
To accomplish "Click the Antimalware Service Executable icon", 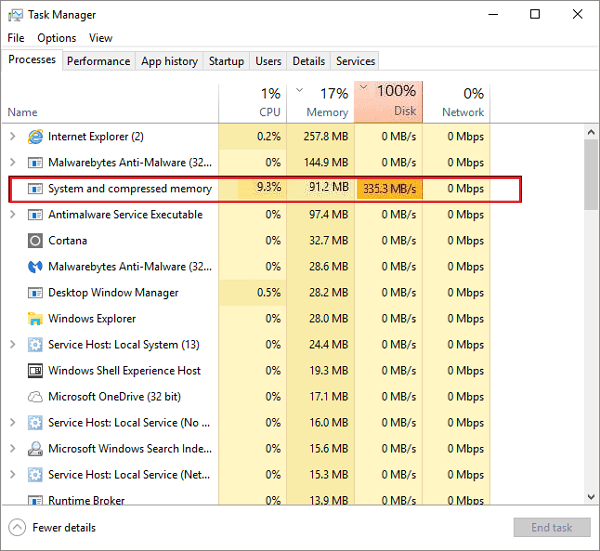I will [35, 215].
